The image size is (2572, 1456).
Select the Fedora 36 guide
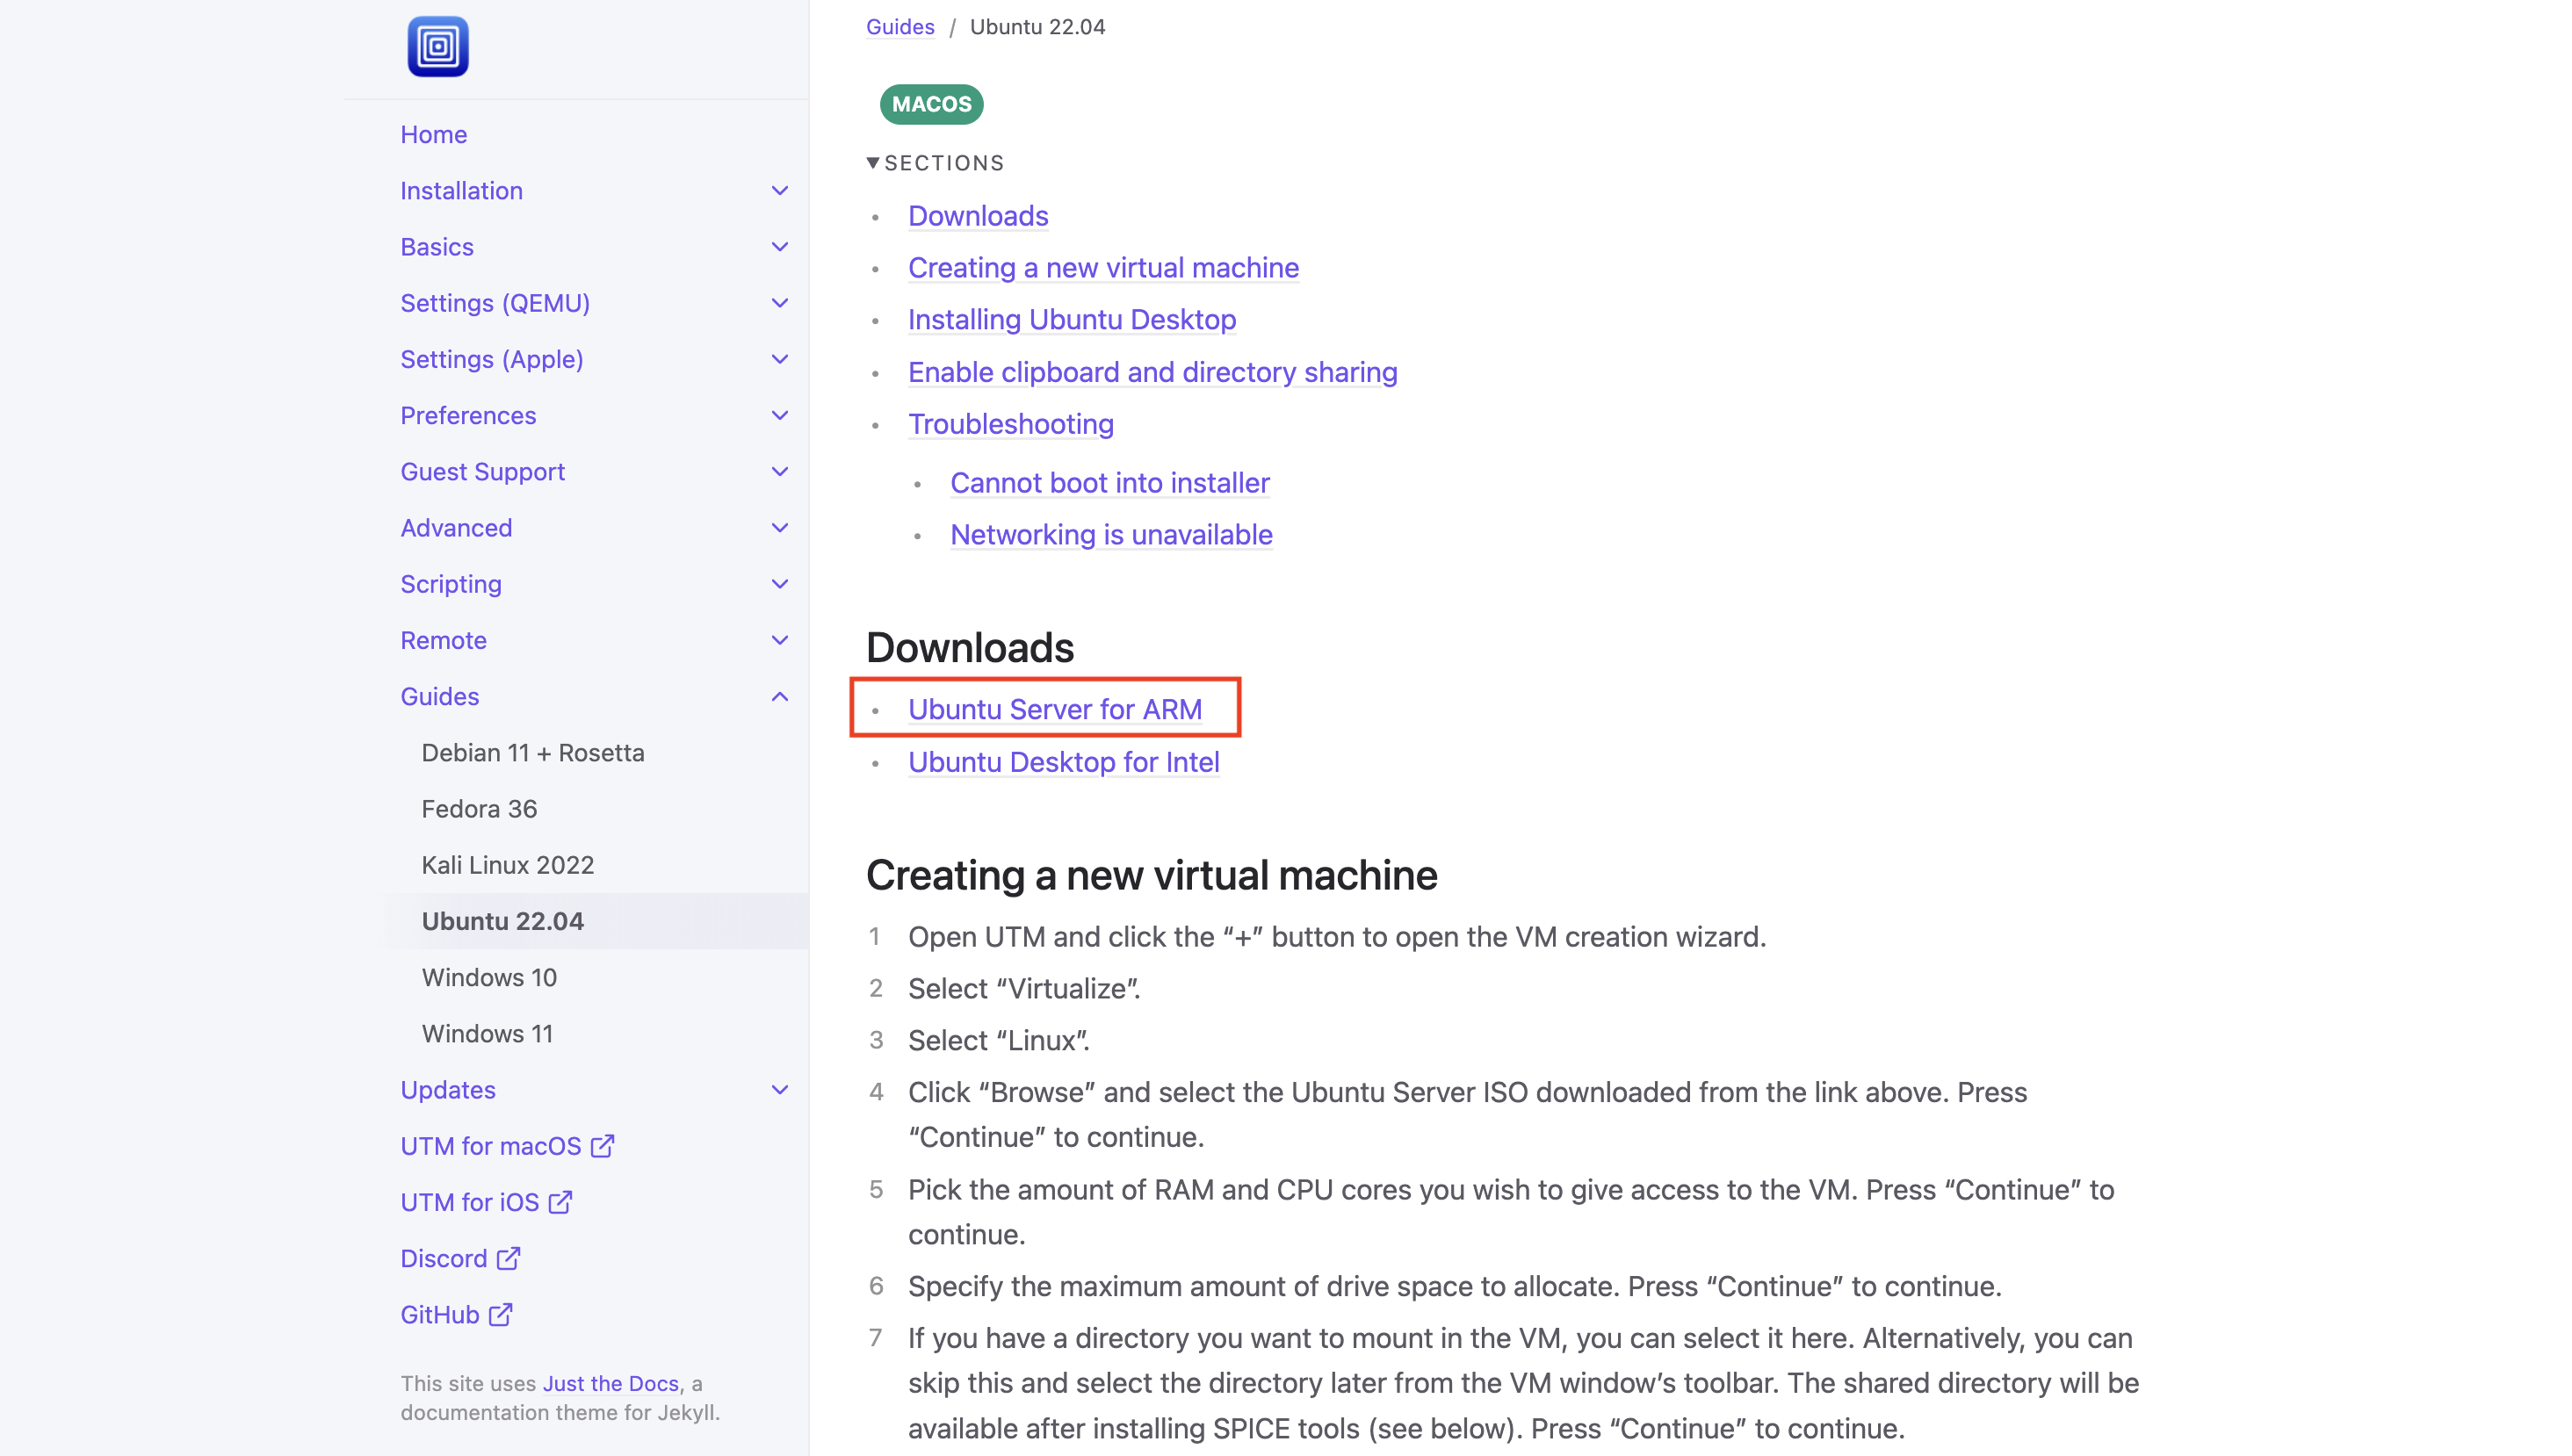tap(479, 808)
